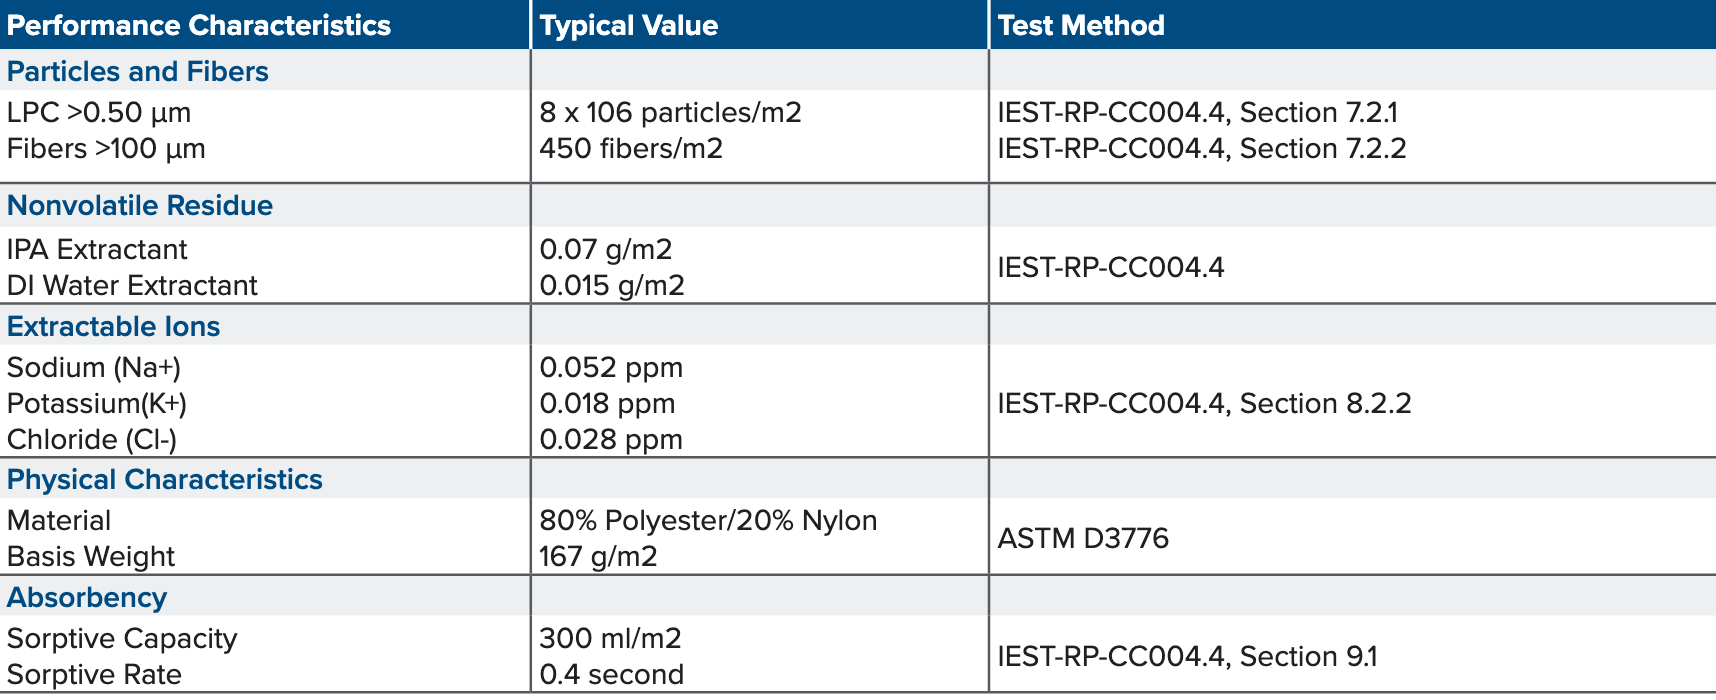
Task: Click the 0.018 ppm potassium value
Action: pyautogui.click(x=607, y=403)
